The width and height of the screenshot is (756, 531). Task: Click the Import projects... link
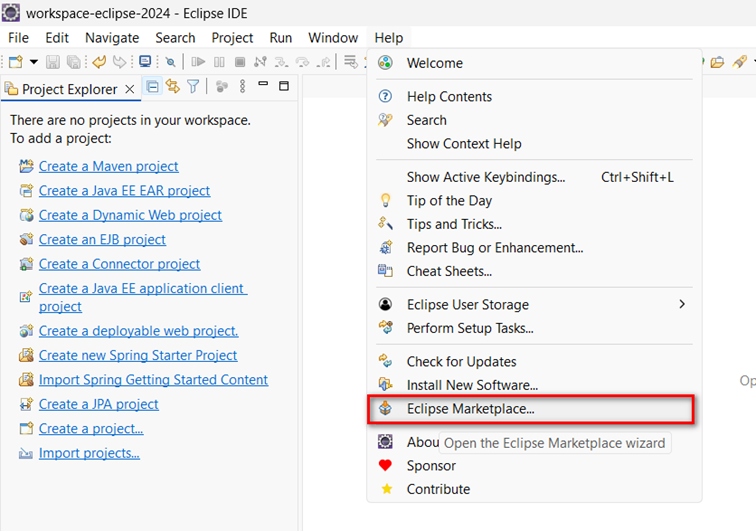click(89, 453)
